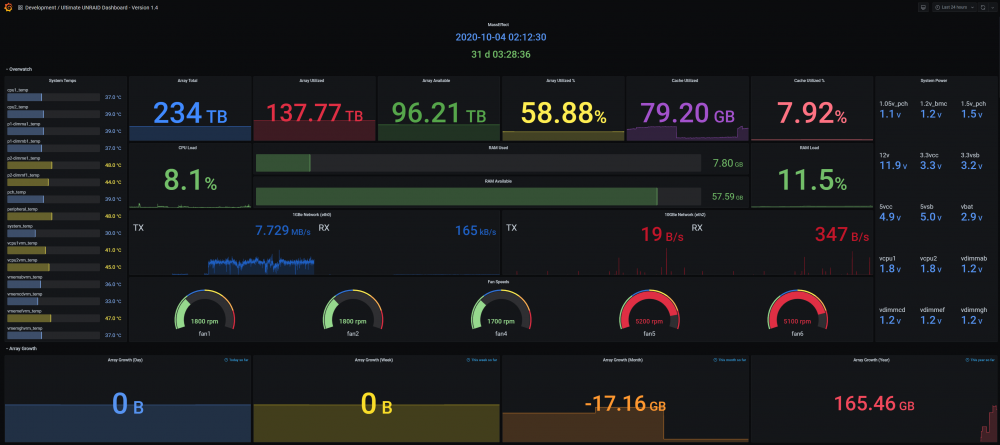Click the -17.16 GB monthly growth value

click(x=624, y=405)
